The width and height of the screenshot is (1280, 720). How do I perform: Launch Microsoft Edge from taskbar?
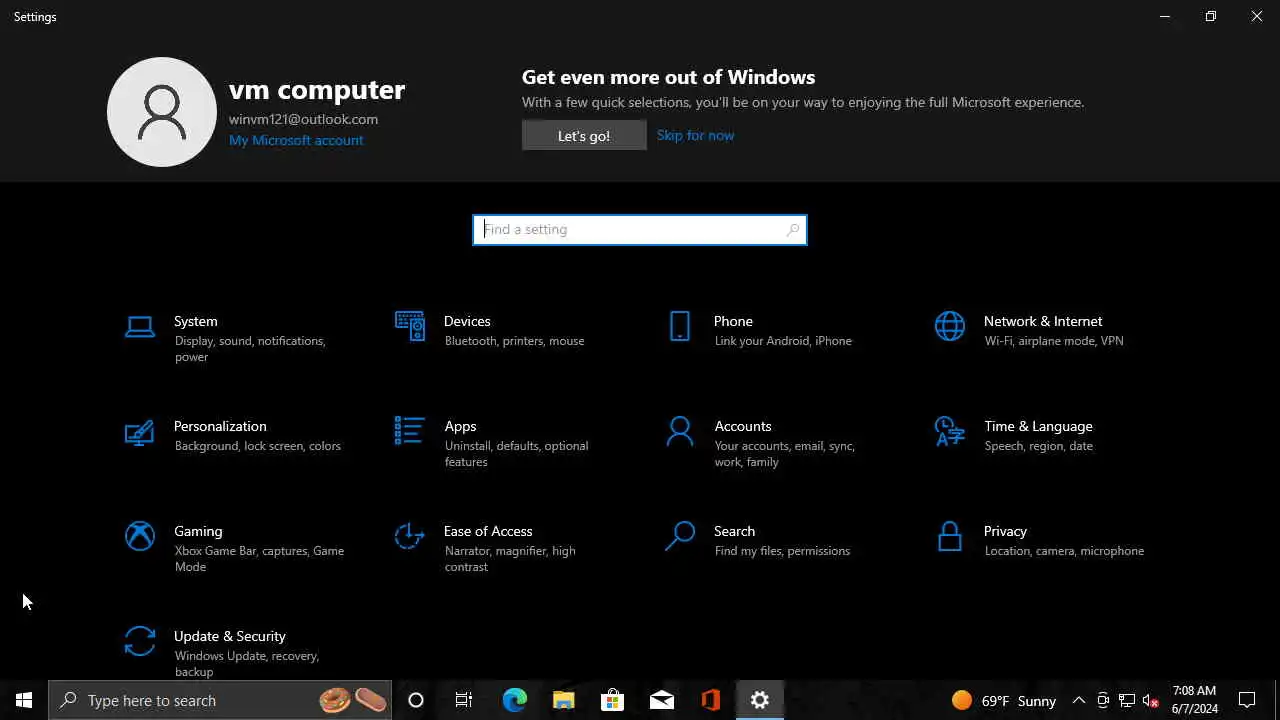pos(514,700)
